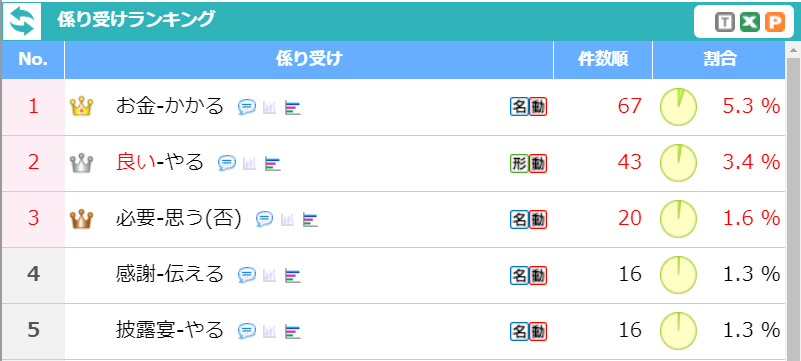
Task: Click the trend graph icon next to お金-かかる
Action: coord(269,107)
